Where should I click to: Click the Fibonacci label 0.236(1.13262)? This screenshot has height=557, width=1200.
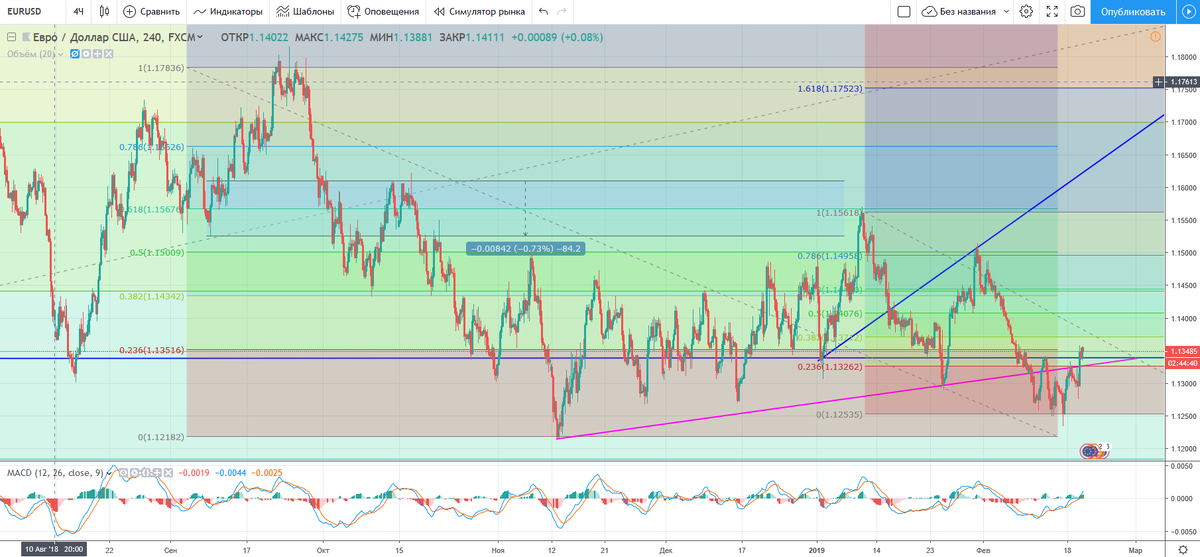(829, 367)
